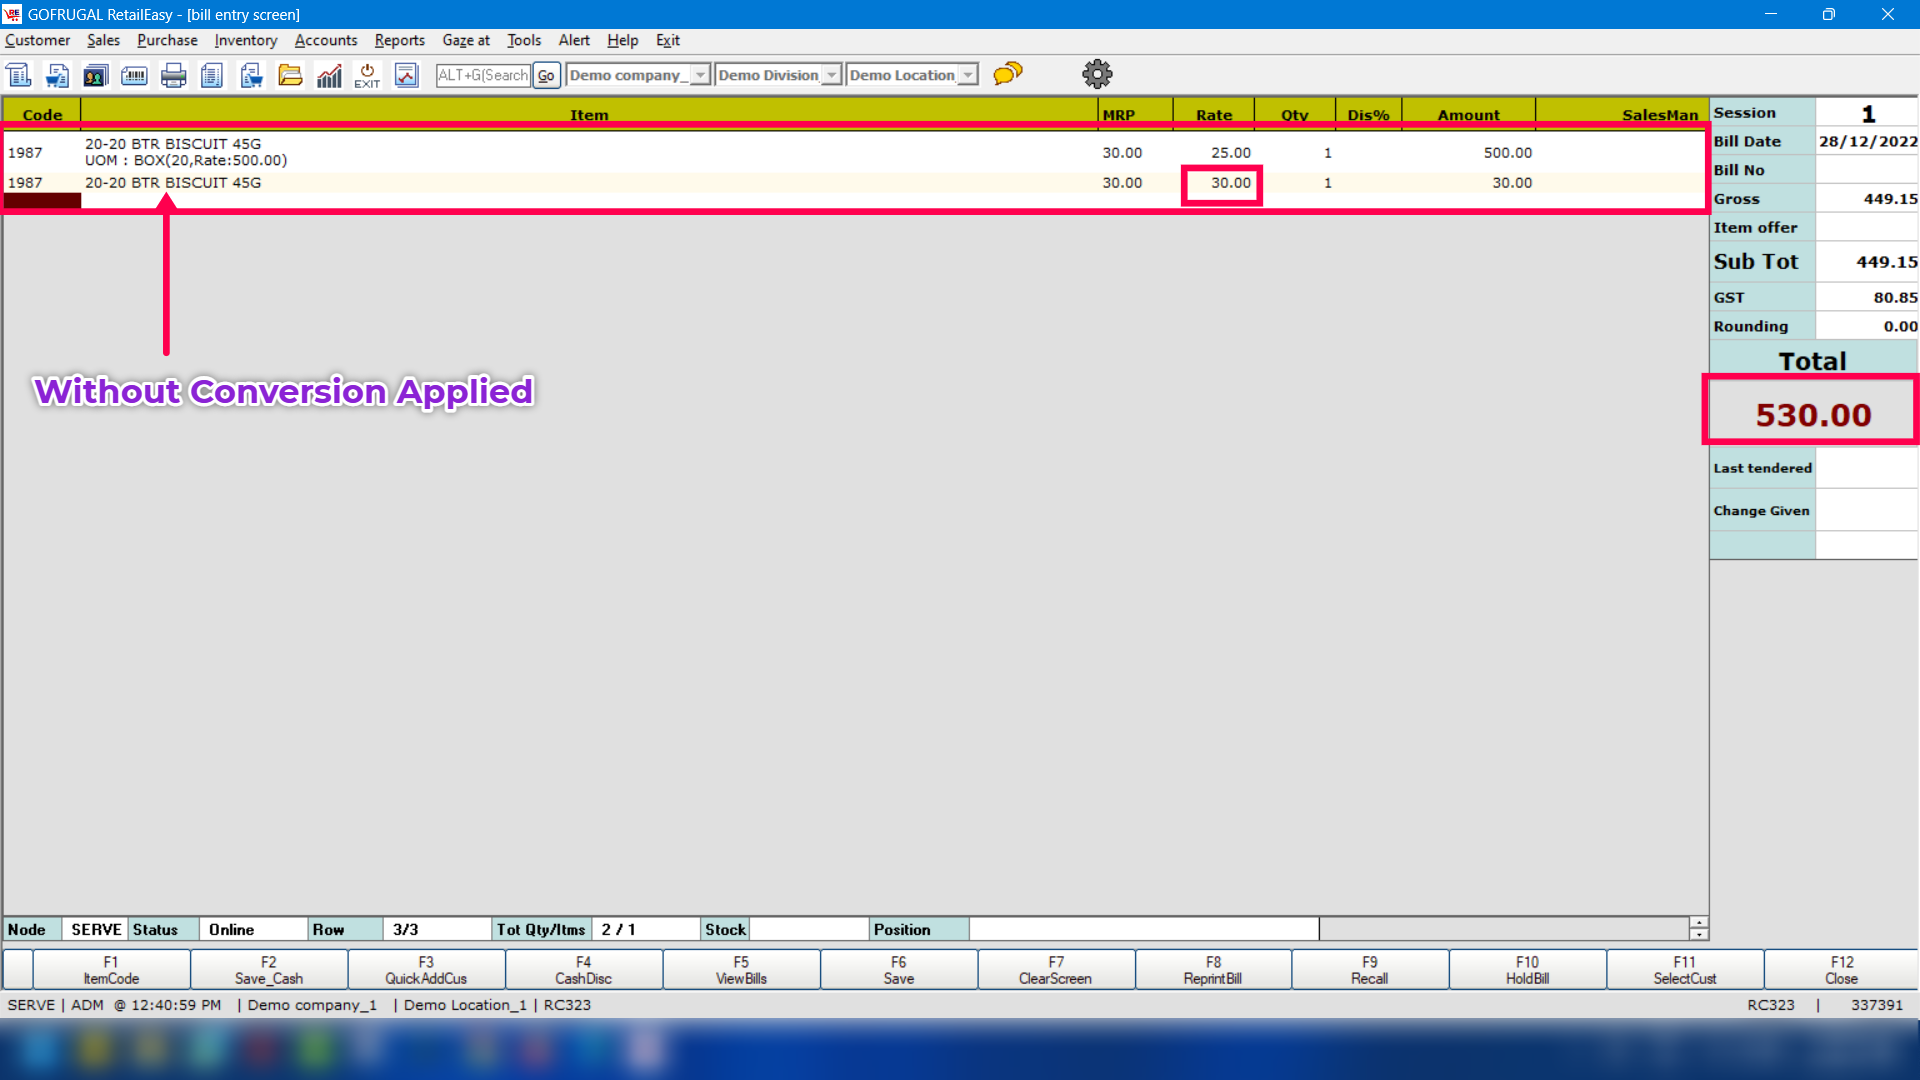1920x1080 pixels.
Task: Open the yellow folder toolbar icon
Action: click(290, 75)
